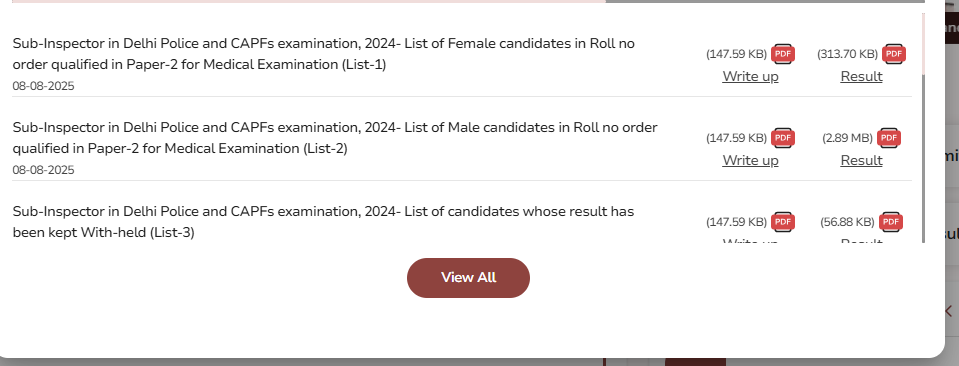959x366 pixels.
Task: Open the List-3 With-held write-up PDF icon
Action: coord(783,222)
